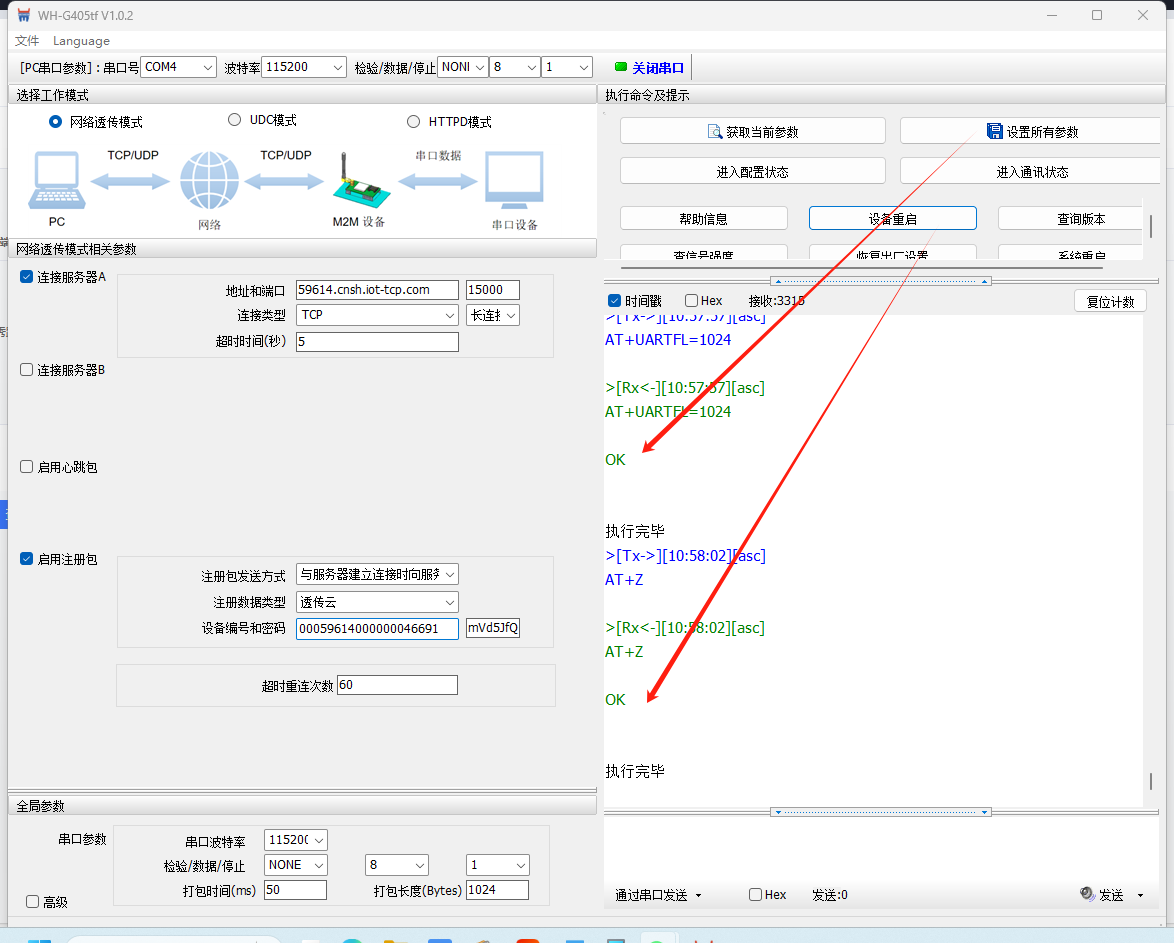
Task: Open the Language menu
Action: [x=81, y=41]
